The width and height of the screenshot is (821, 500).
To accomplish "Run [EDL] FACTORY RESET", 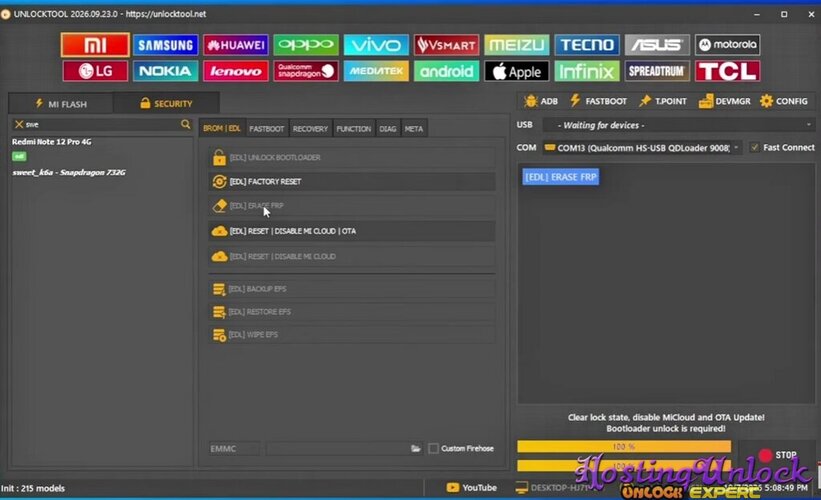I will click(x=351, y=182).
